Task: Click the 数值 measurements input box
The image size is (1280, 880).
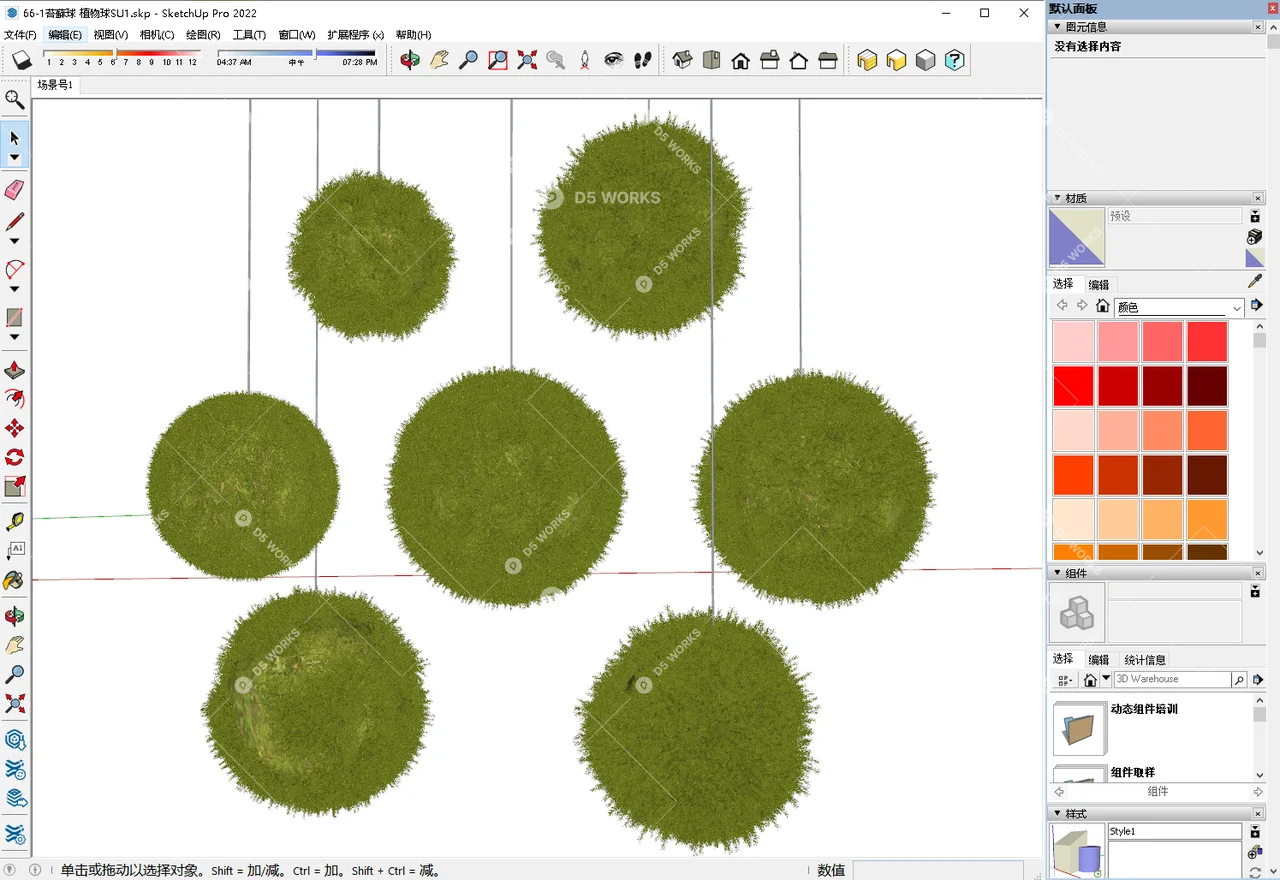Action: tap(937, 870)
